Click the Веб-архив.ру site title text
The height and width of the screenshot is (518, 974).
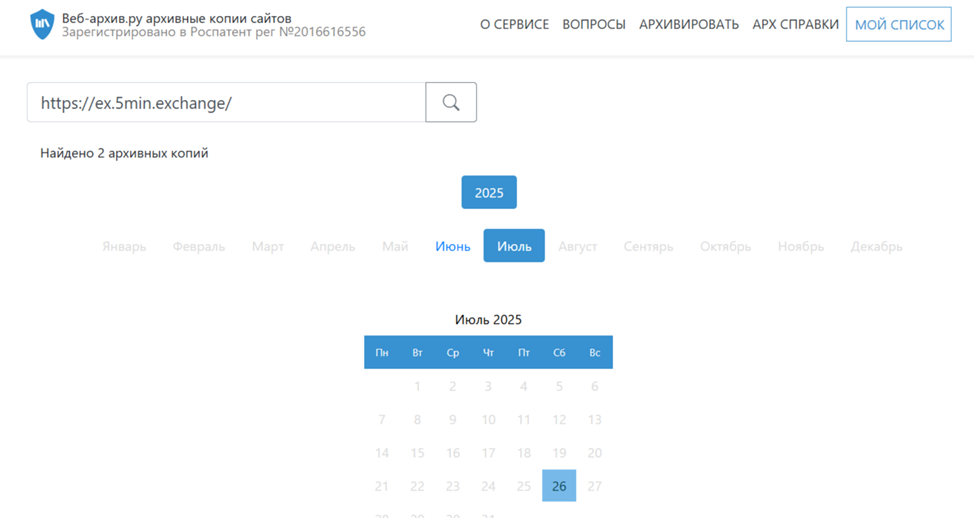(x=176, y=18)
